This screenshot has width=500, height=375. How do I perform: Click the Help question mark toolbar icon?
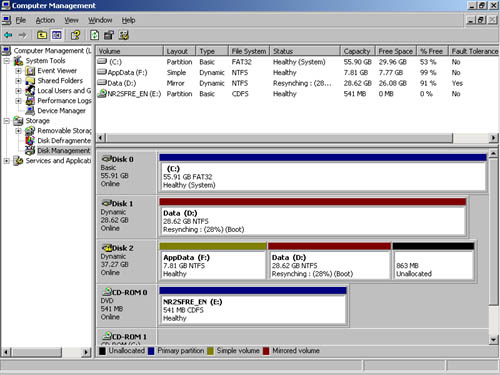pos(76,35)
